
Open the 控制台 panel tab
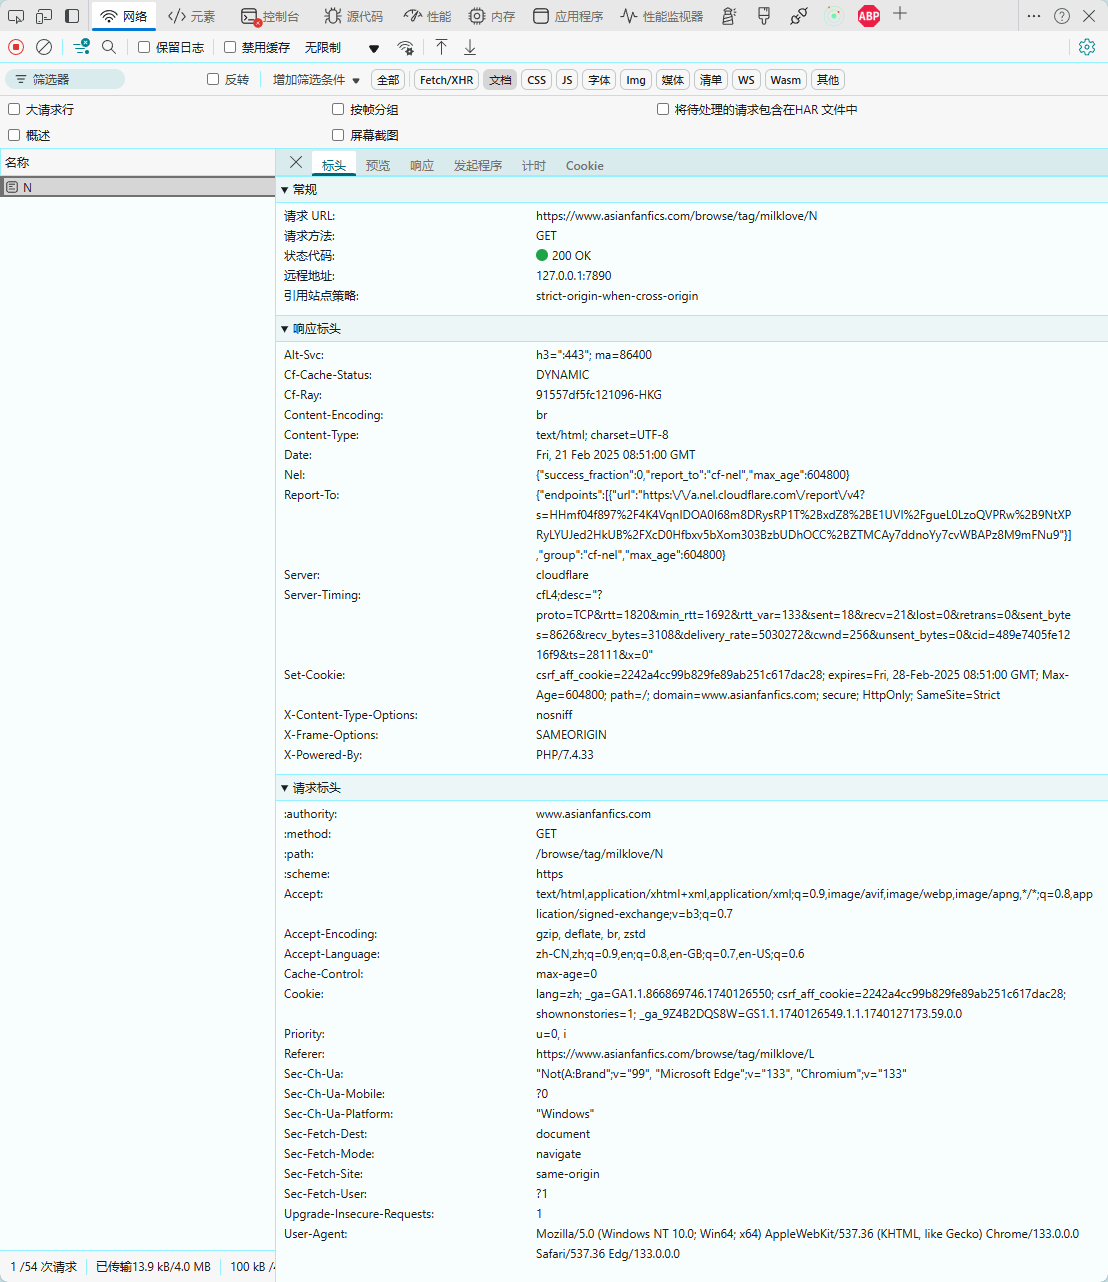(x=270, y=16)
